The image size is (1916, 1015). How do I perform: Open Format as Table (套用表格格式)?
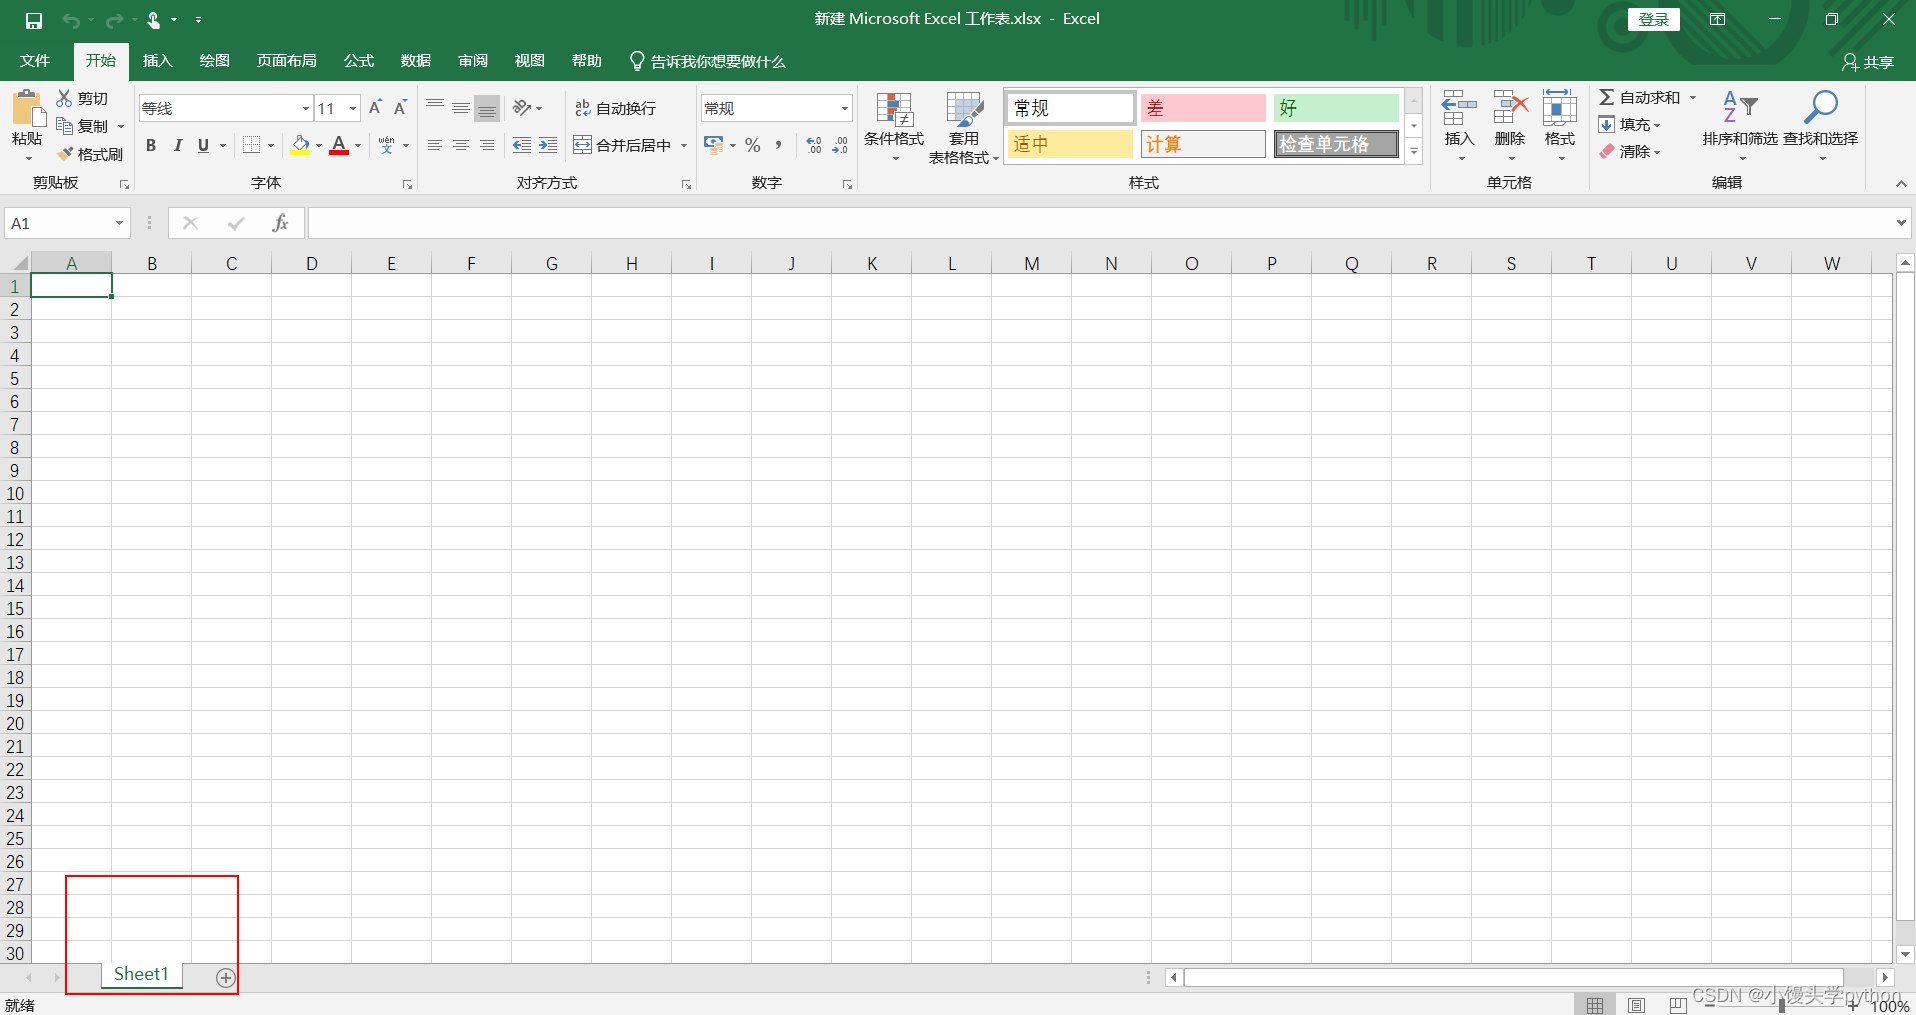pos(964,127)
